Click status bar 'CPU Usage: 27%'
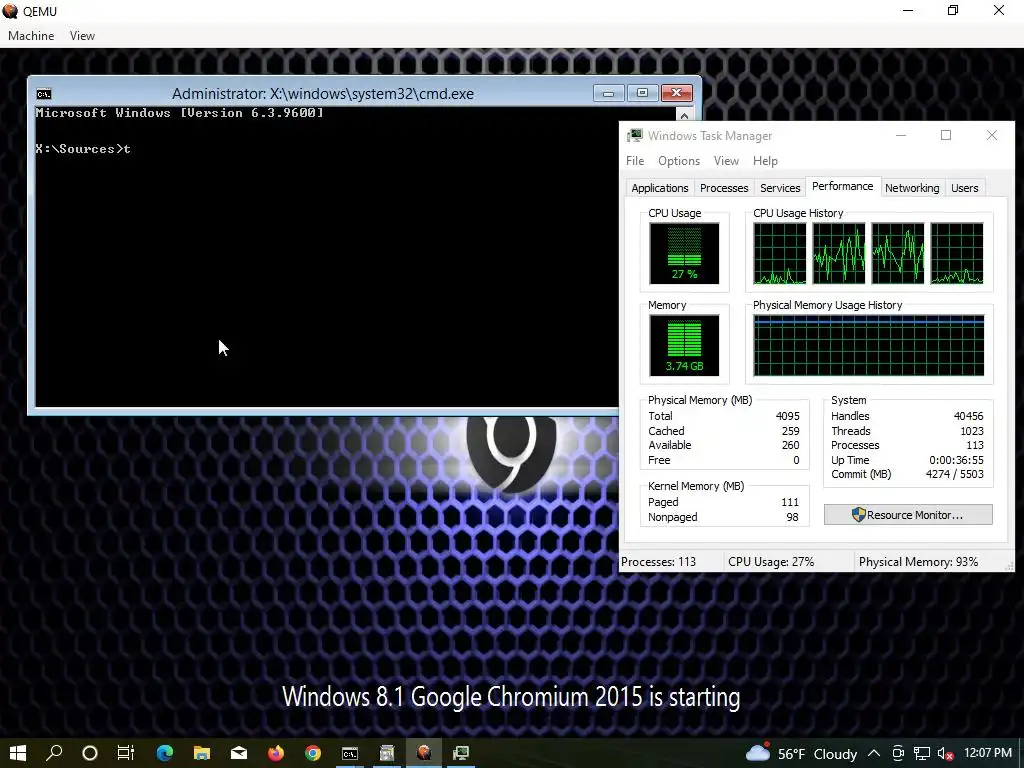The height and width of the screenshot is (768, 1024). tap(771, 562)
